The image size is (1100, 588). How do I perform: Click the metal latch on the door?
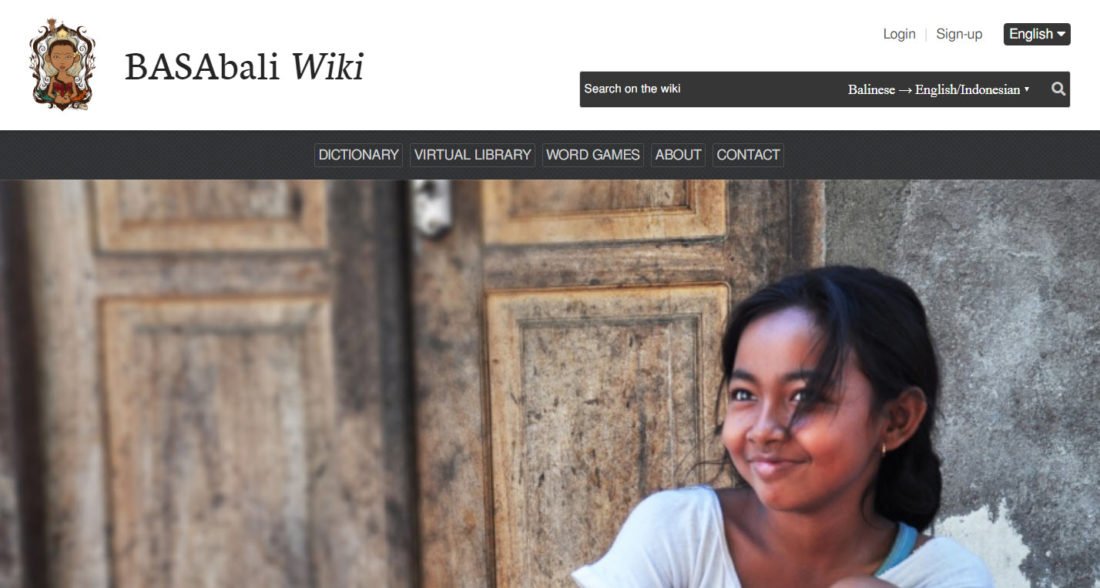[x=431, y=207]
